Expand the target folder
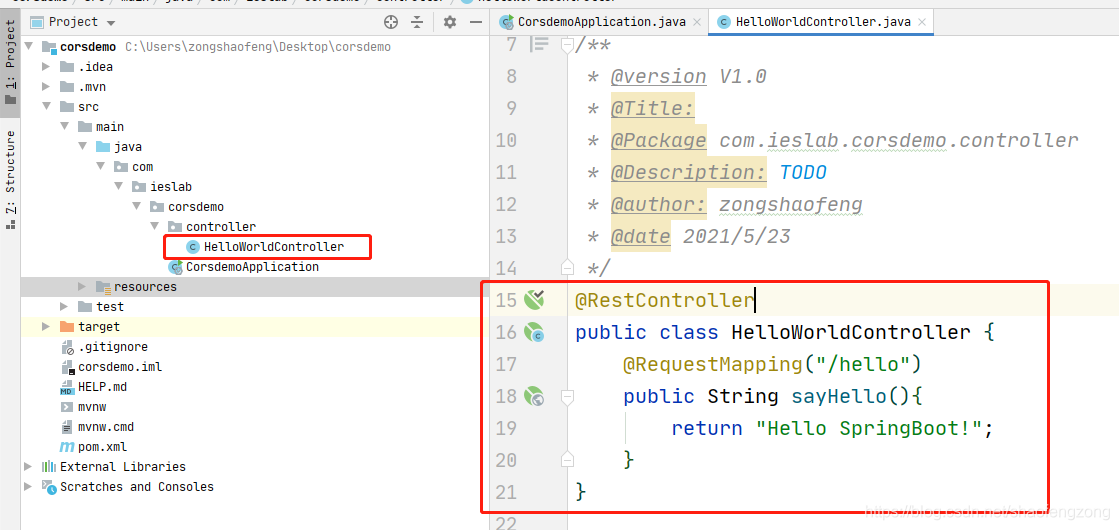 (x=46, y=327)
